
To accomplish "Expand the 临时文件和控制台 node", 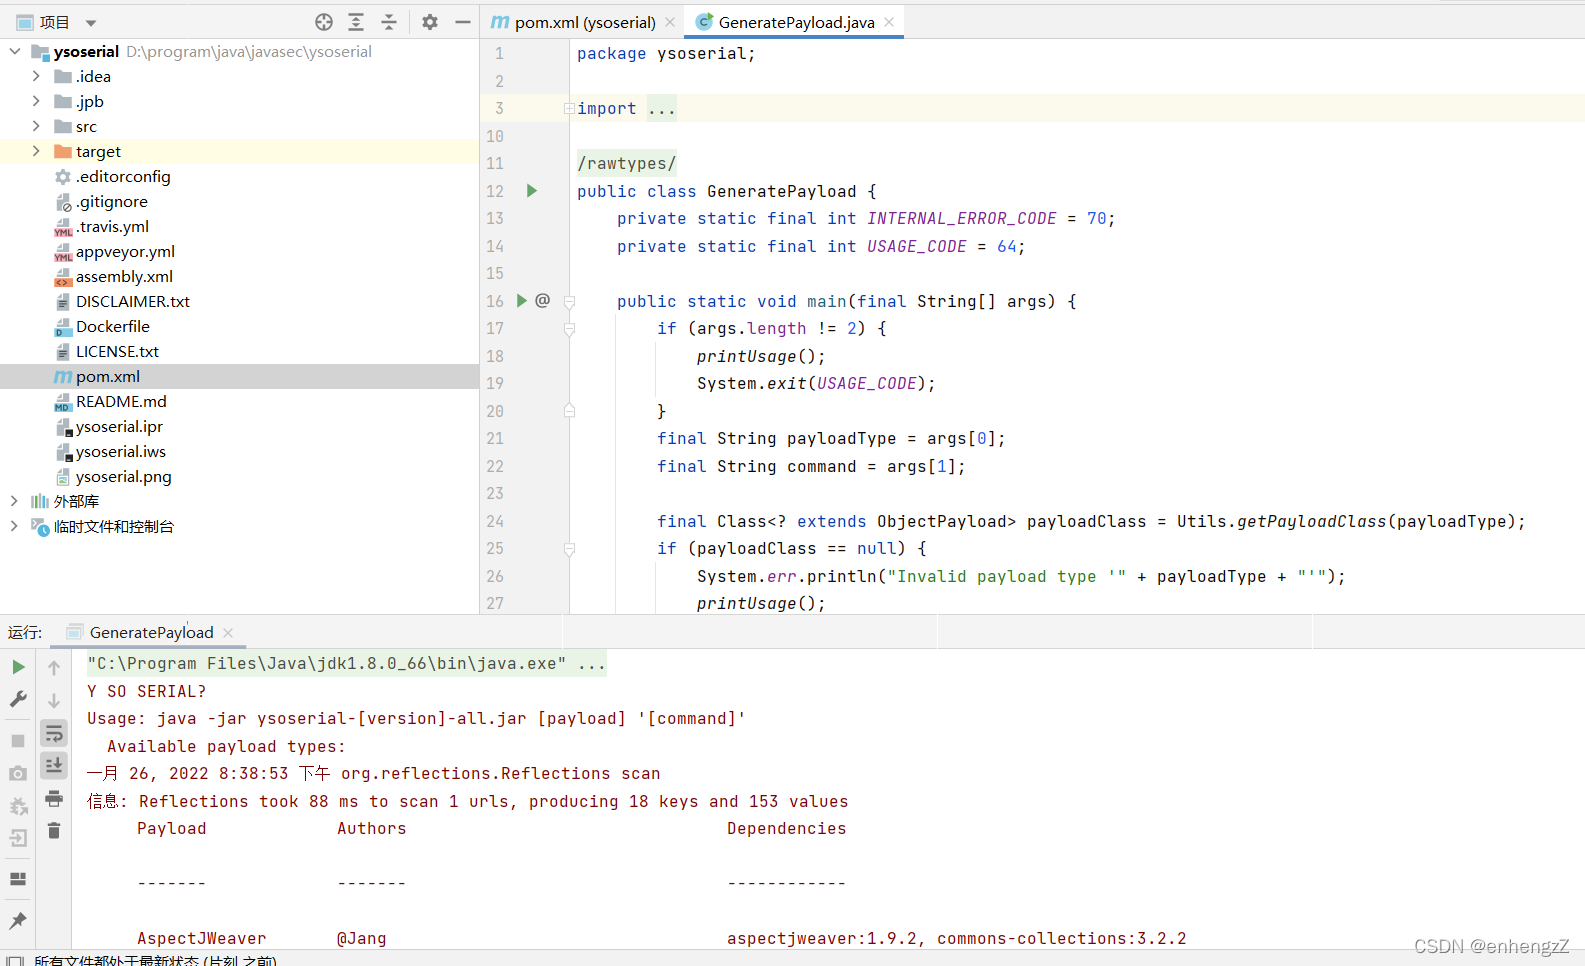I will point(14,526).
